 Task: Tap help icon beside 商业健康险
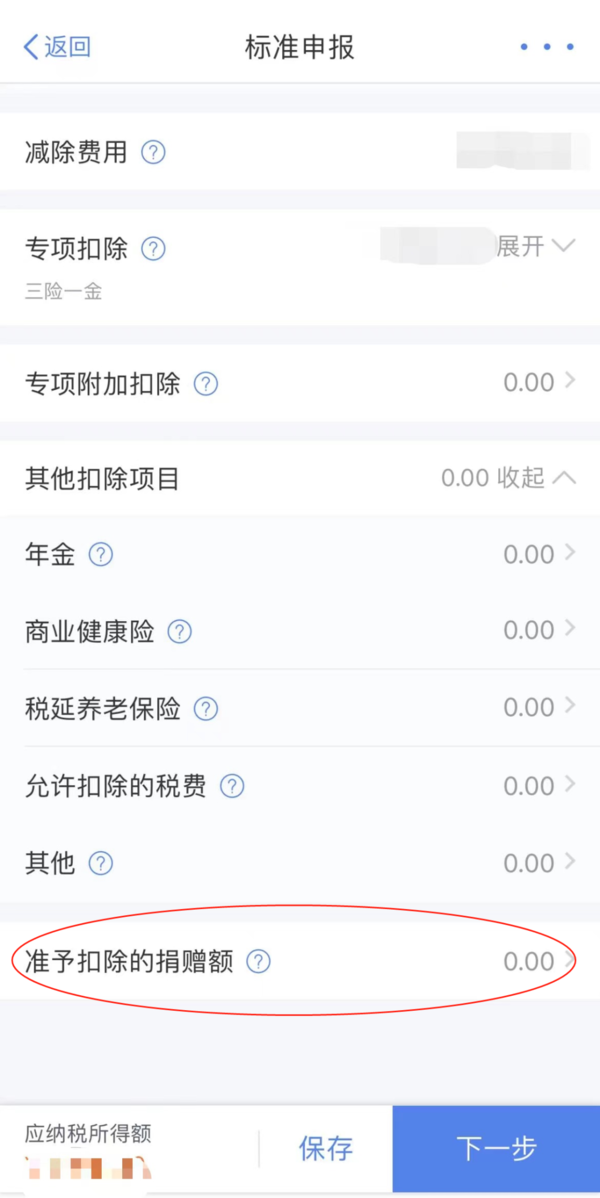click(179, 632)
